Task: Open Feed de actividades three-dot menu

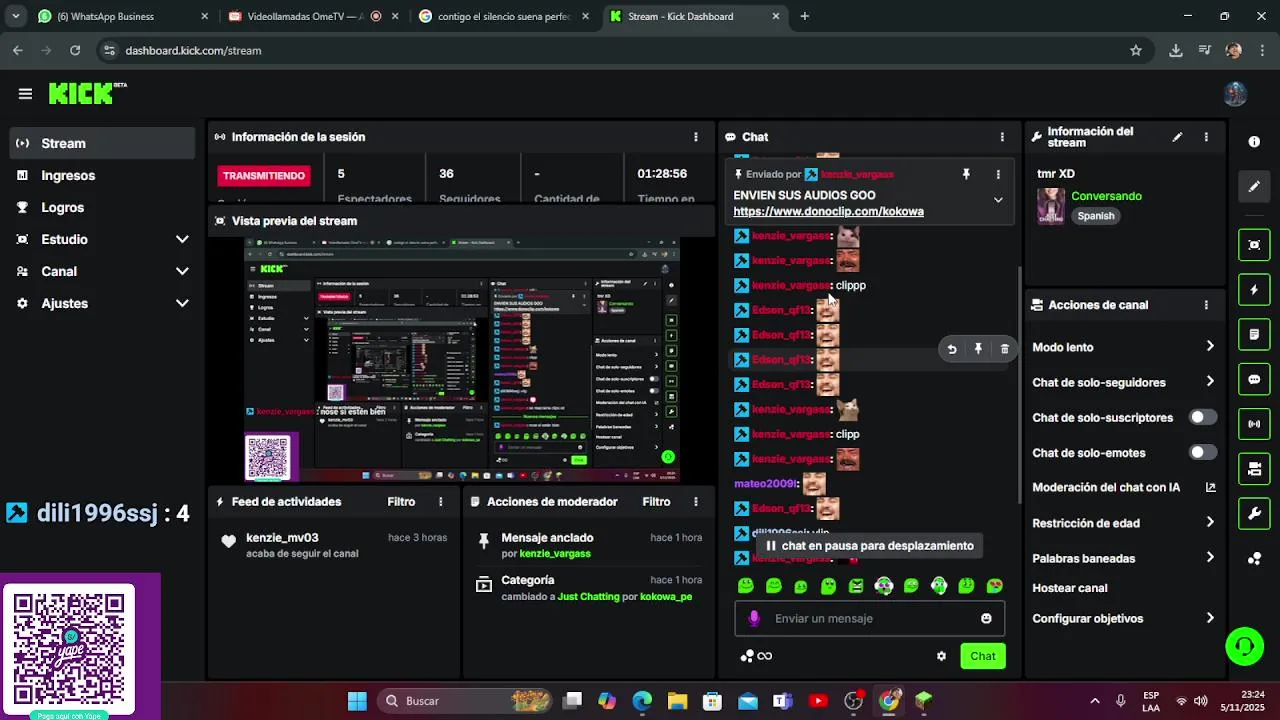Action: click(441, 502)
